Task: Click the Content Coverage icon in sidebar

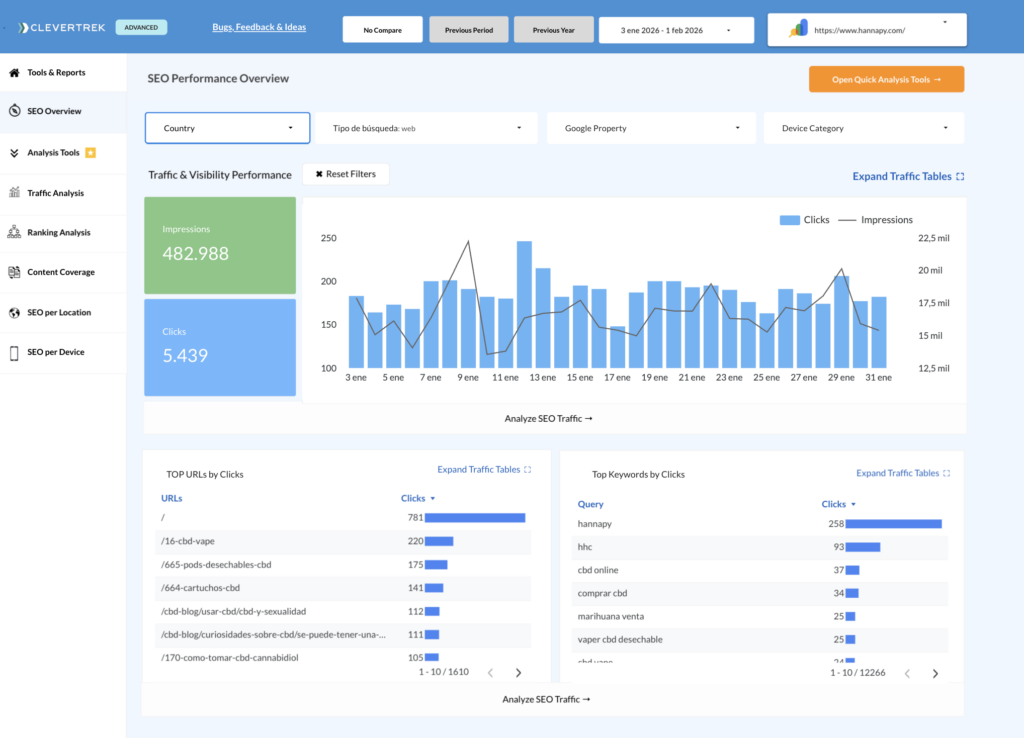Action: coord(14,272)
